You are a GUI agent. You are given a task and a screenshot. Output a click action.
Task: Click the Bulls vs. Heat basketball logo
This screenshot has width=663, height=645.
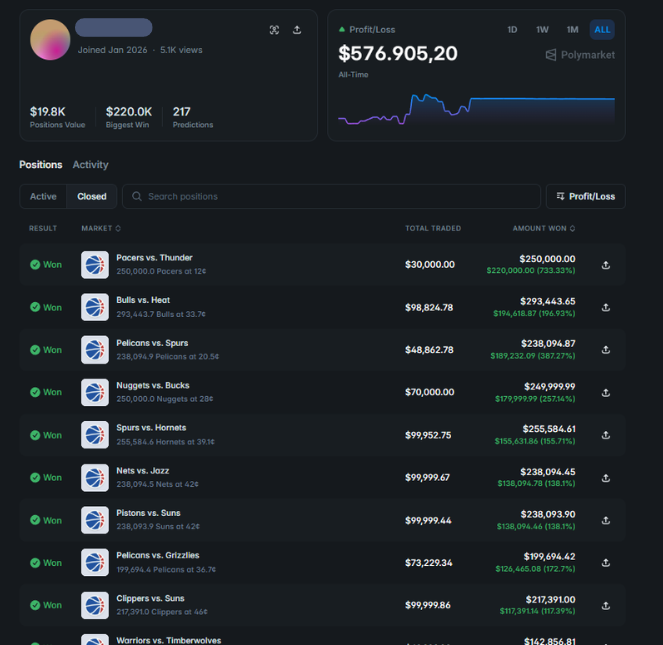(95, 307)
